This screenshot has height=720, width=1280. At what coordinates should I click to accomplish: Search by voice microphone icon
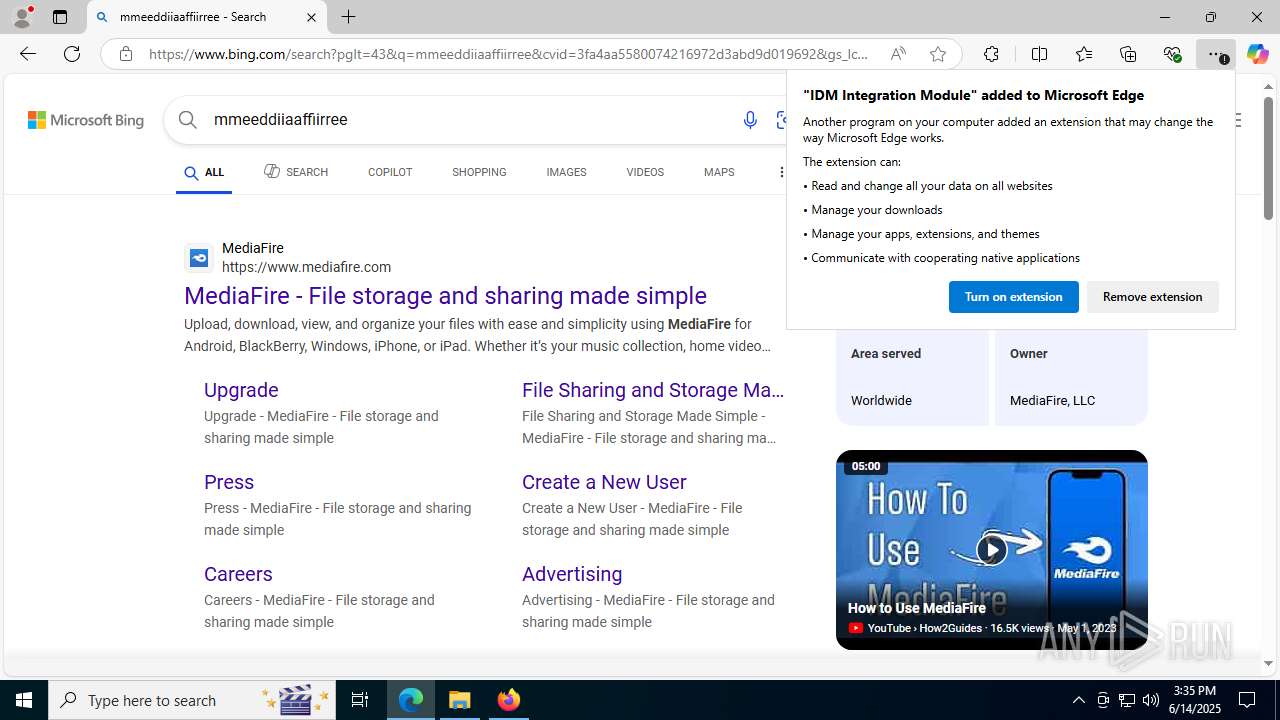750,120
